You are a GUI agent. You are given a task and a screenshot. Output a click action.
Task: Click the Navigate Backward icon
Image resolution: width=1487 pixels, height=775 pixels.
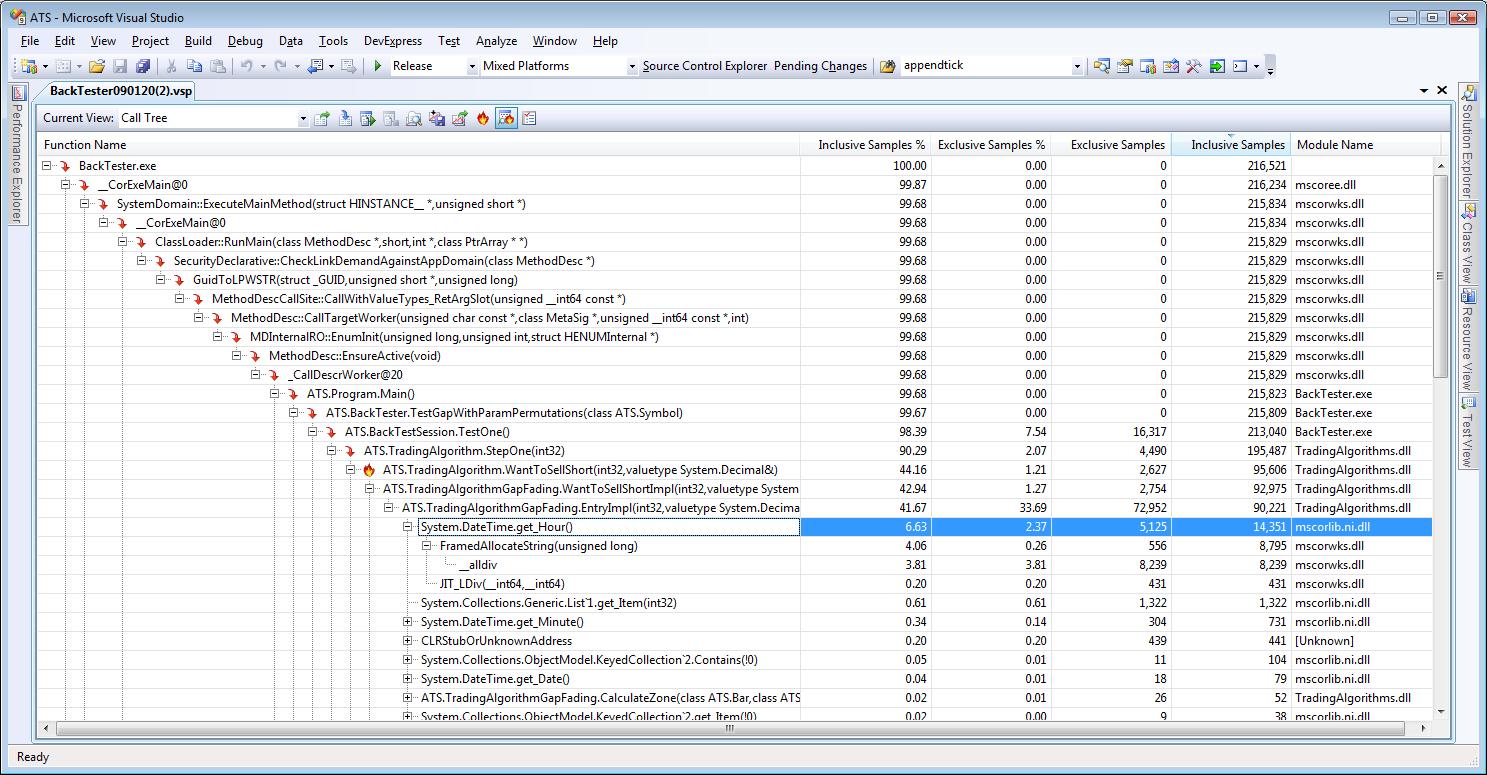tap(315, 66)
